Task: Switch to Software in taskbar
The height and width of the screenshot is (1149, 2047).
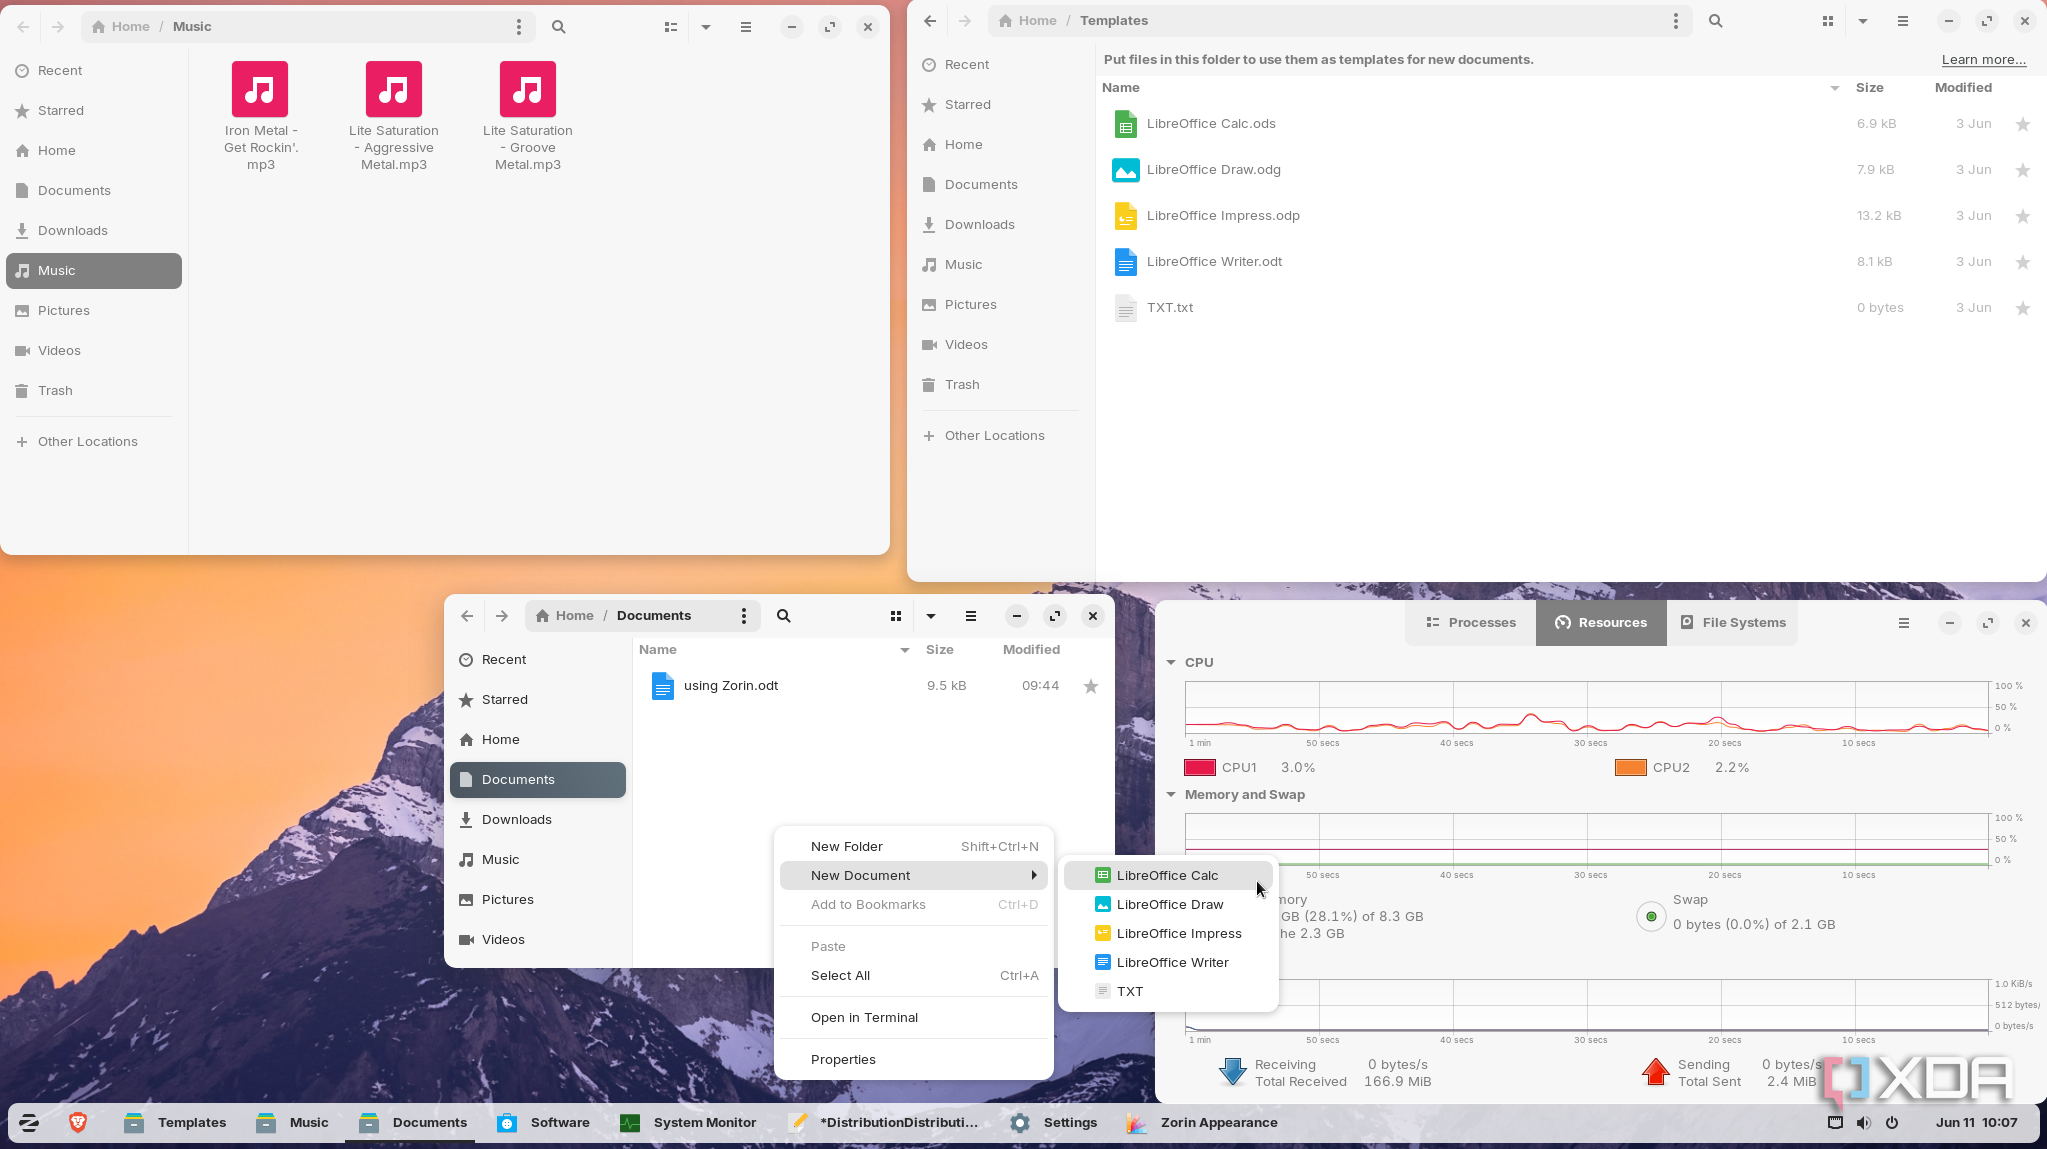Action: pyautogui.click(x=544, y=1123)
